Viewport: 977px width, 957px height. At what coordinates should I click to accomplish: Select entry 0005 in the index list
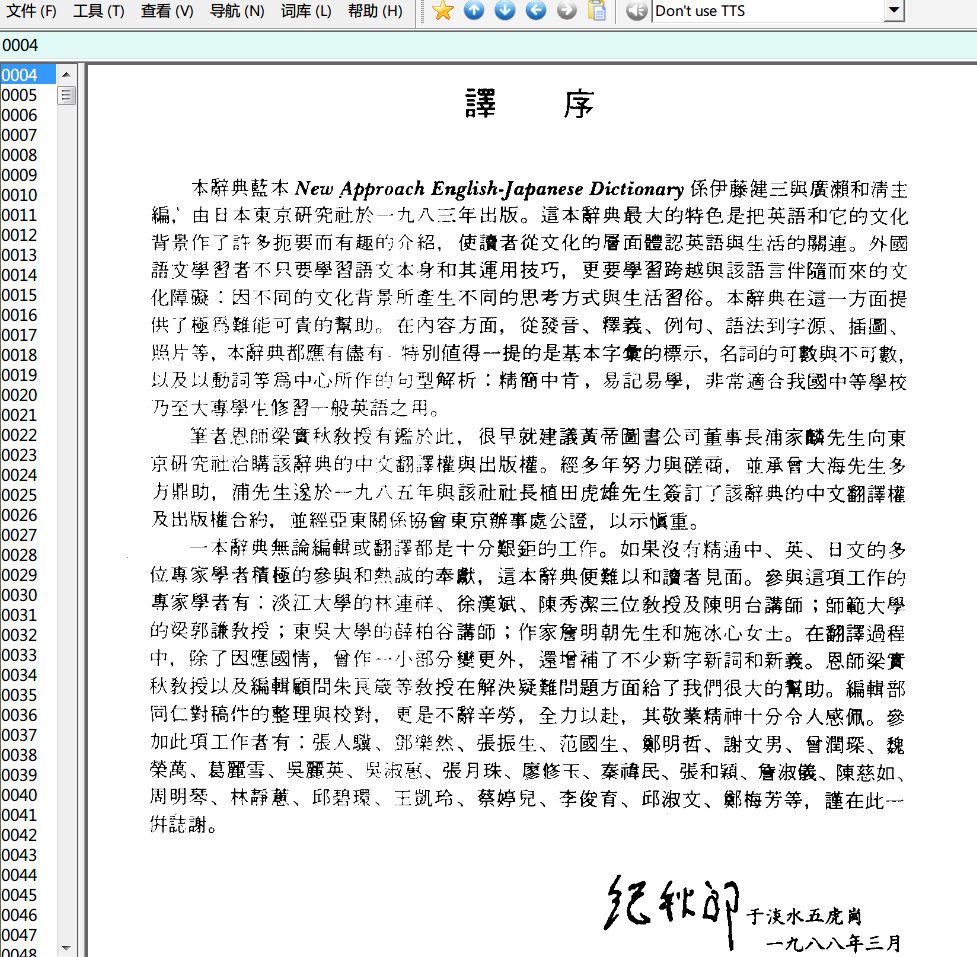coord(28,95)
